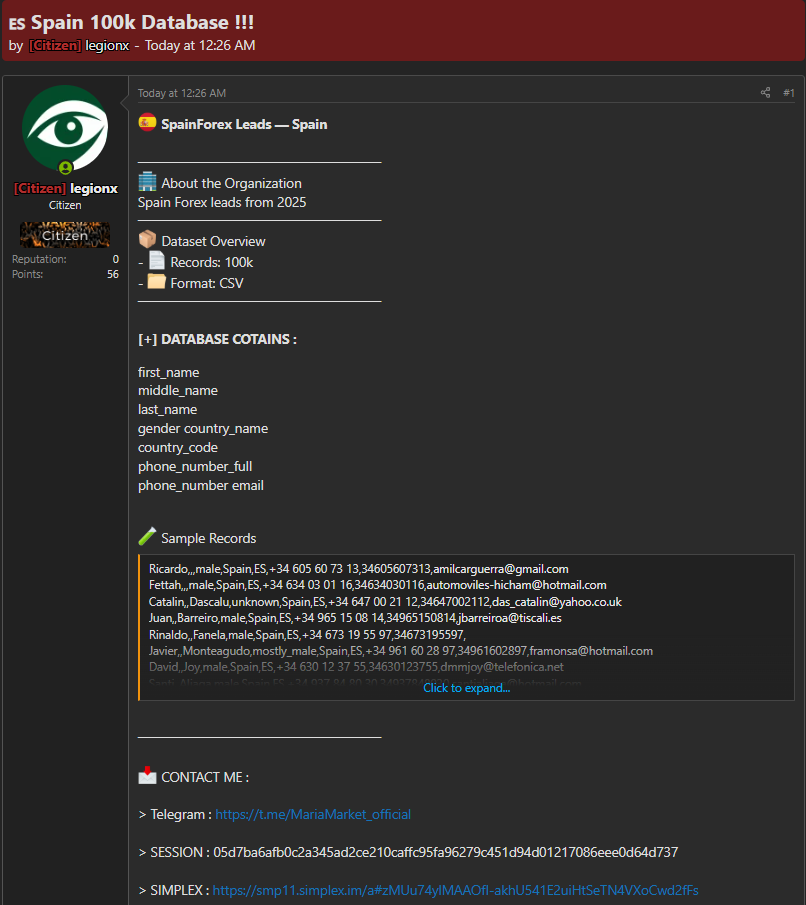Click the sample record starting with Fettah
The width and height of the screenshot is (806, 905).
[x=378, y=585]
